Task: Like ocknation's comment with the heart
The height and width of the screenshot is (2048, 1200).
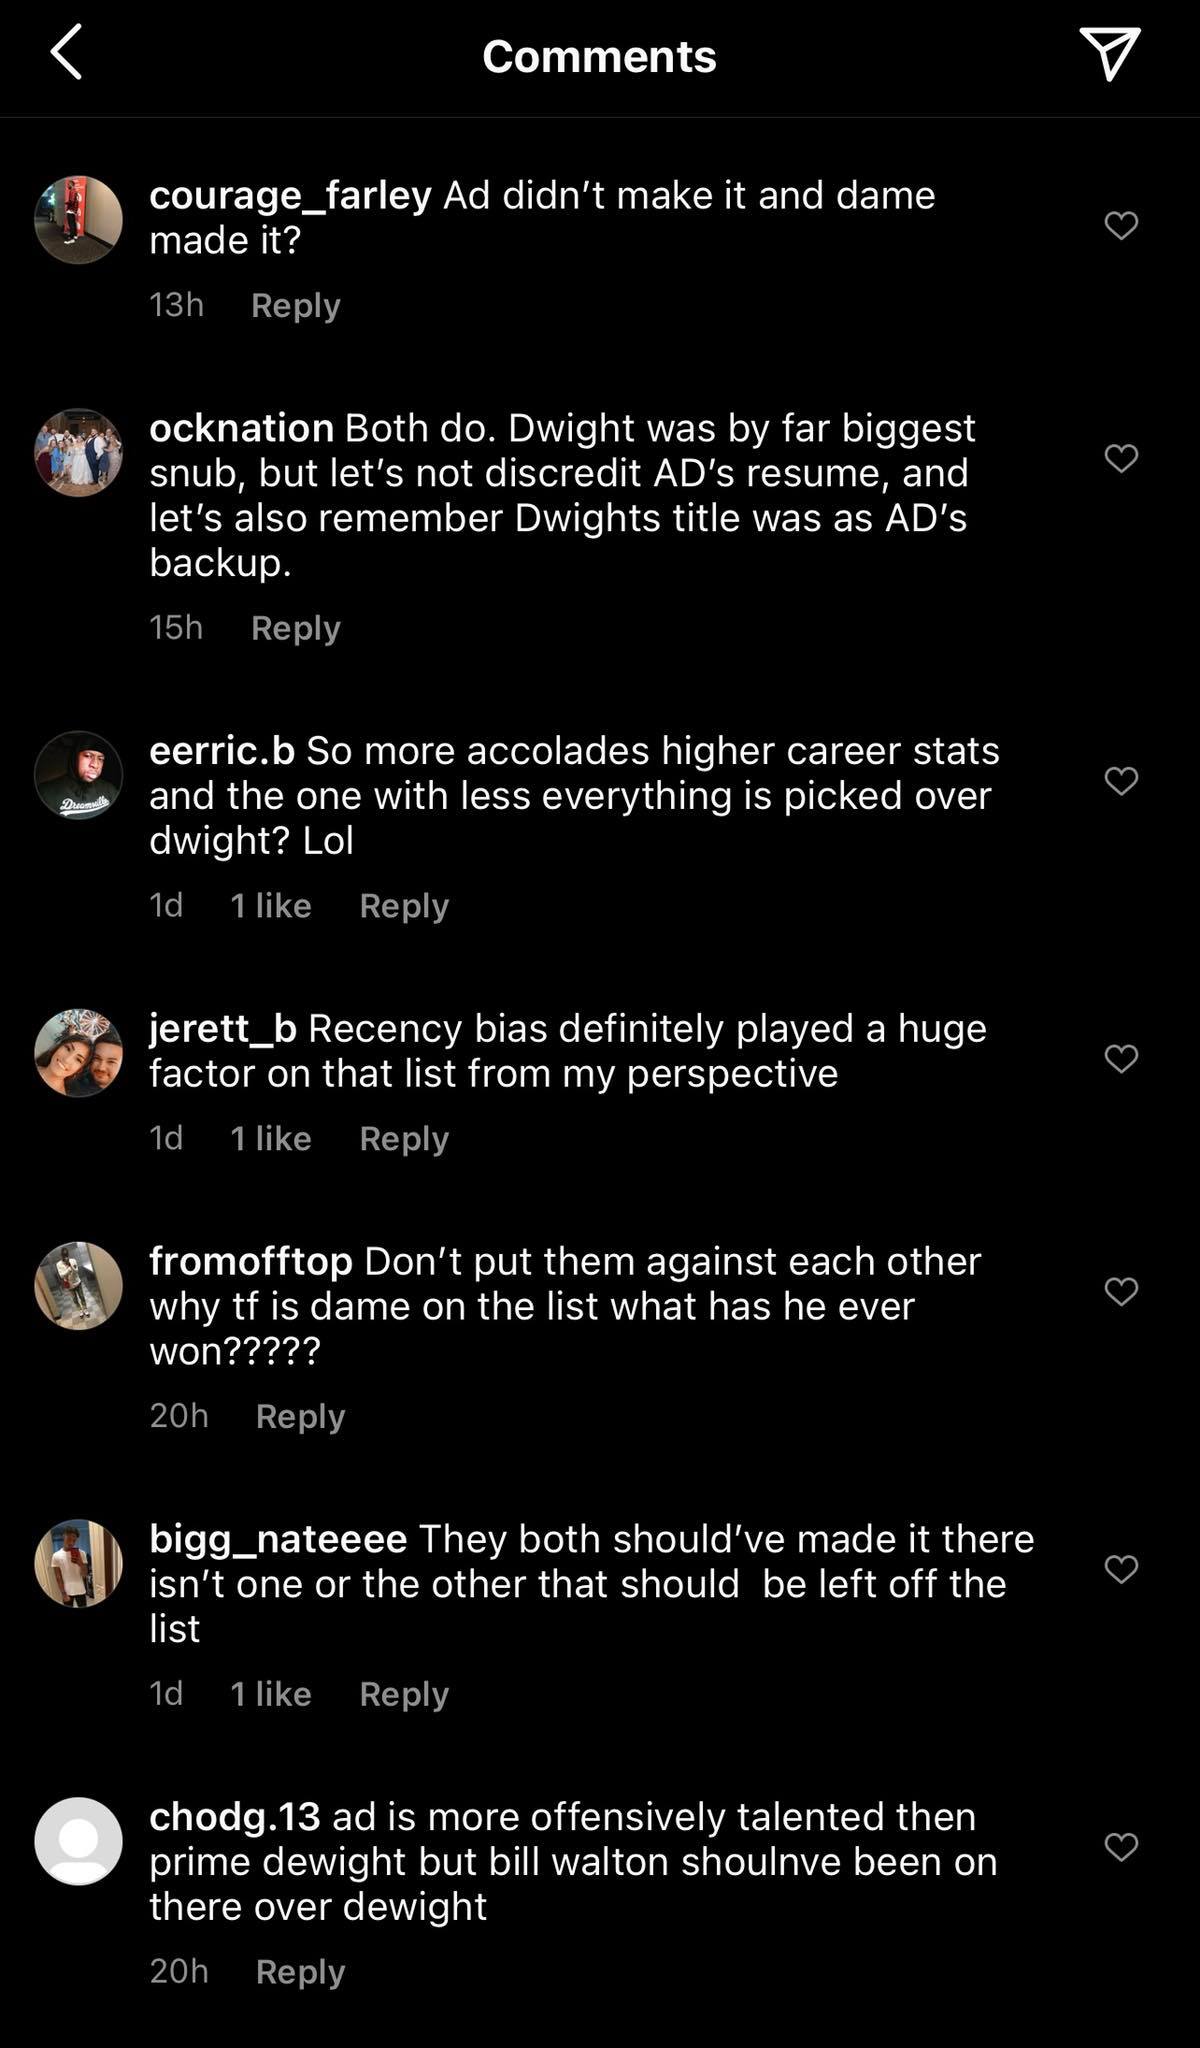Action: click(x=1121, y=458)
